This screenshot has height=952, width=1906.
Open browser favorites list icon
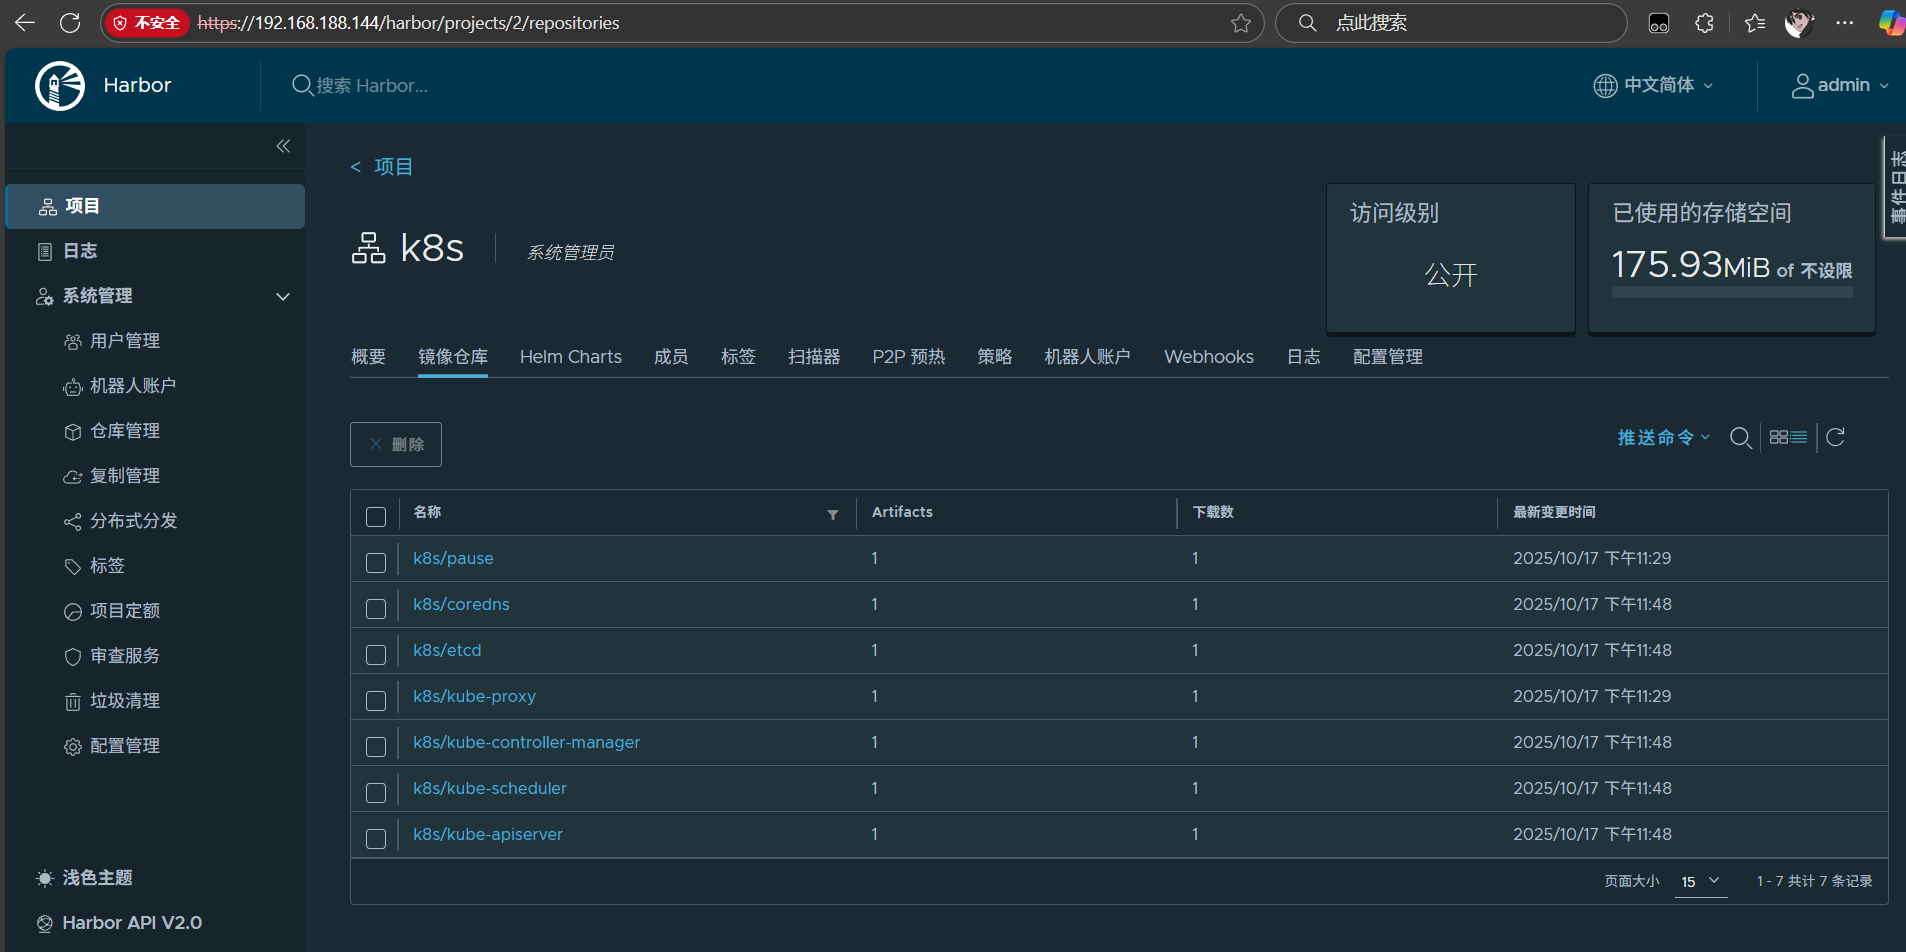1754,23
